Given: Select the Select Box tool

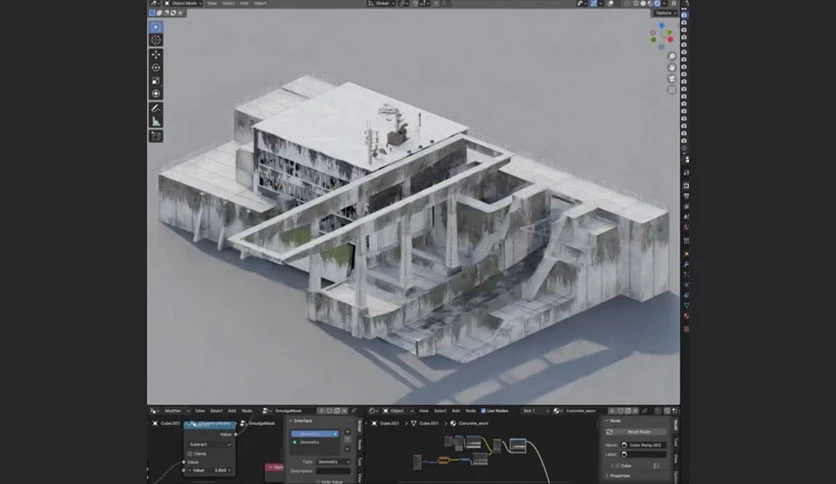Looking at the screenshot, I should point(156,27).
